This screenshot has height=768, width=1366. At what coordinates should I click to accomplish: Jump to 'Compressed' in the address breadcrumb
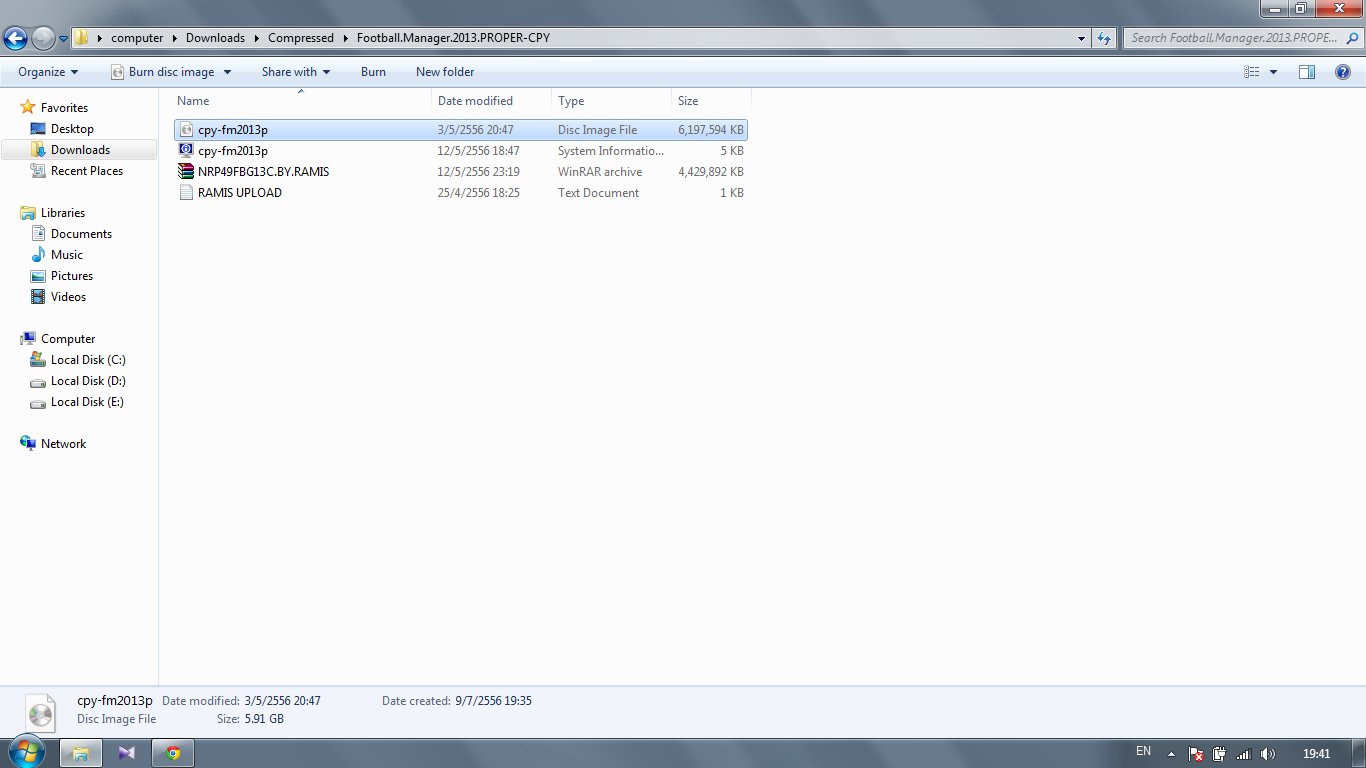click(301, 38)
